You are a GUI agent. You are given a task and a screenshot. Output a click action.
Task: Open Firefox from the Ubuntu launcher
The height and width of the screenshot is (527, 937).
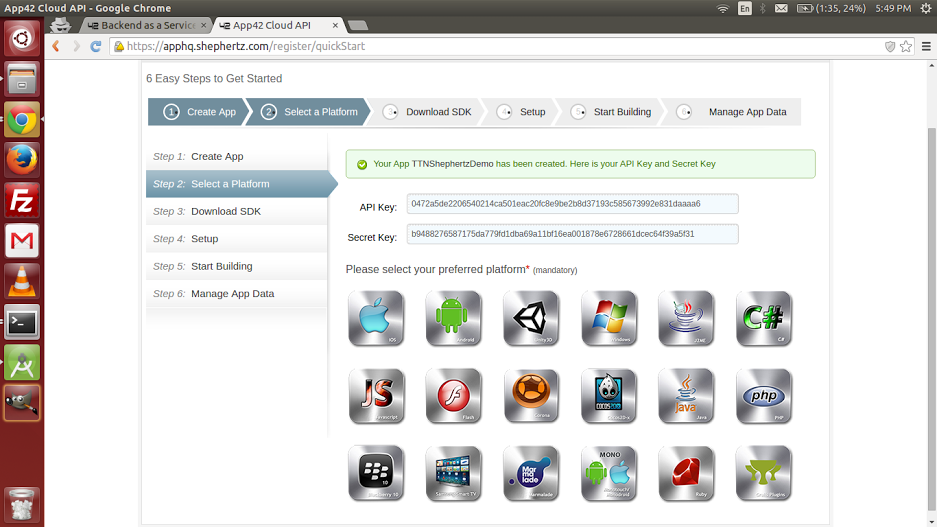click(22, 160)
